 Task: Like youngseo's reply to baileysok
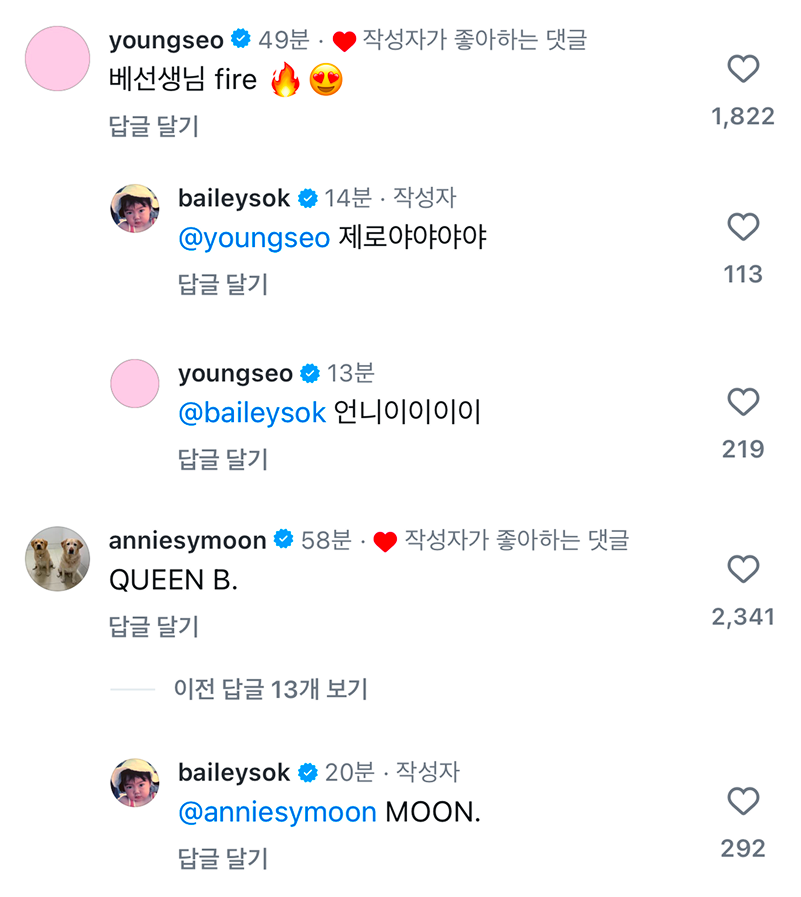(x=743, y=402)
